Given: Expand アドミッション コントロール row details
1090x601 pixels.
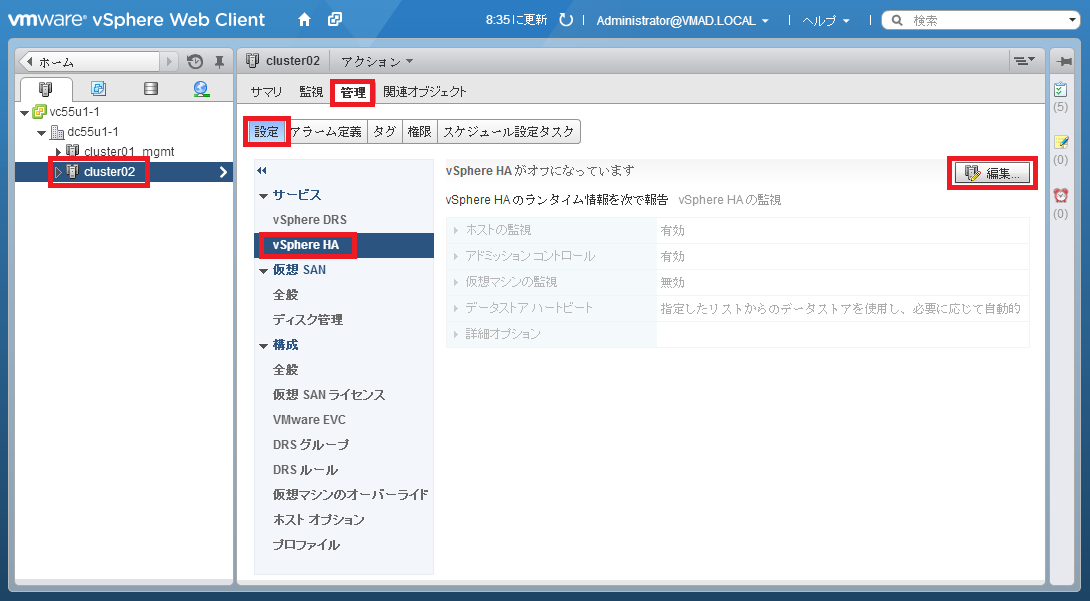Looking at the screenshot, I should coord(456,256).
